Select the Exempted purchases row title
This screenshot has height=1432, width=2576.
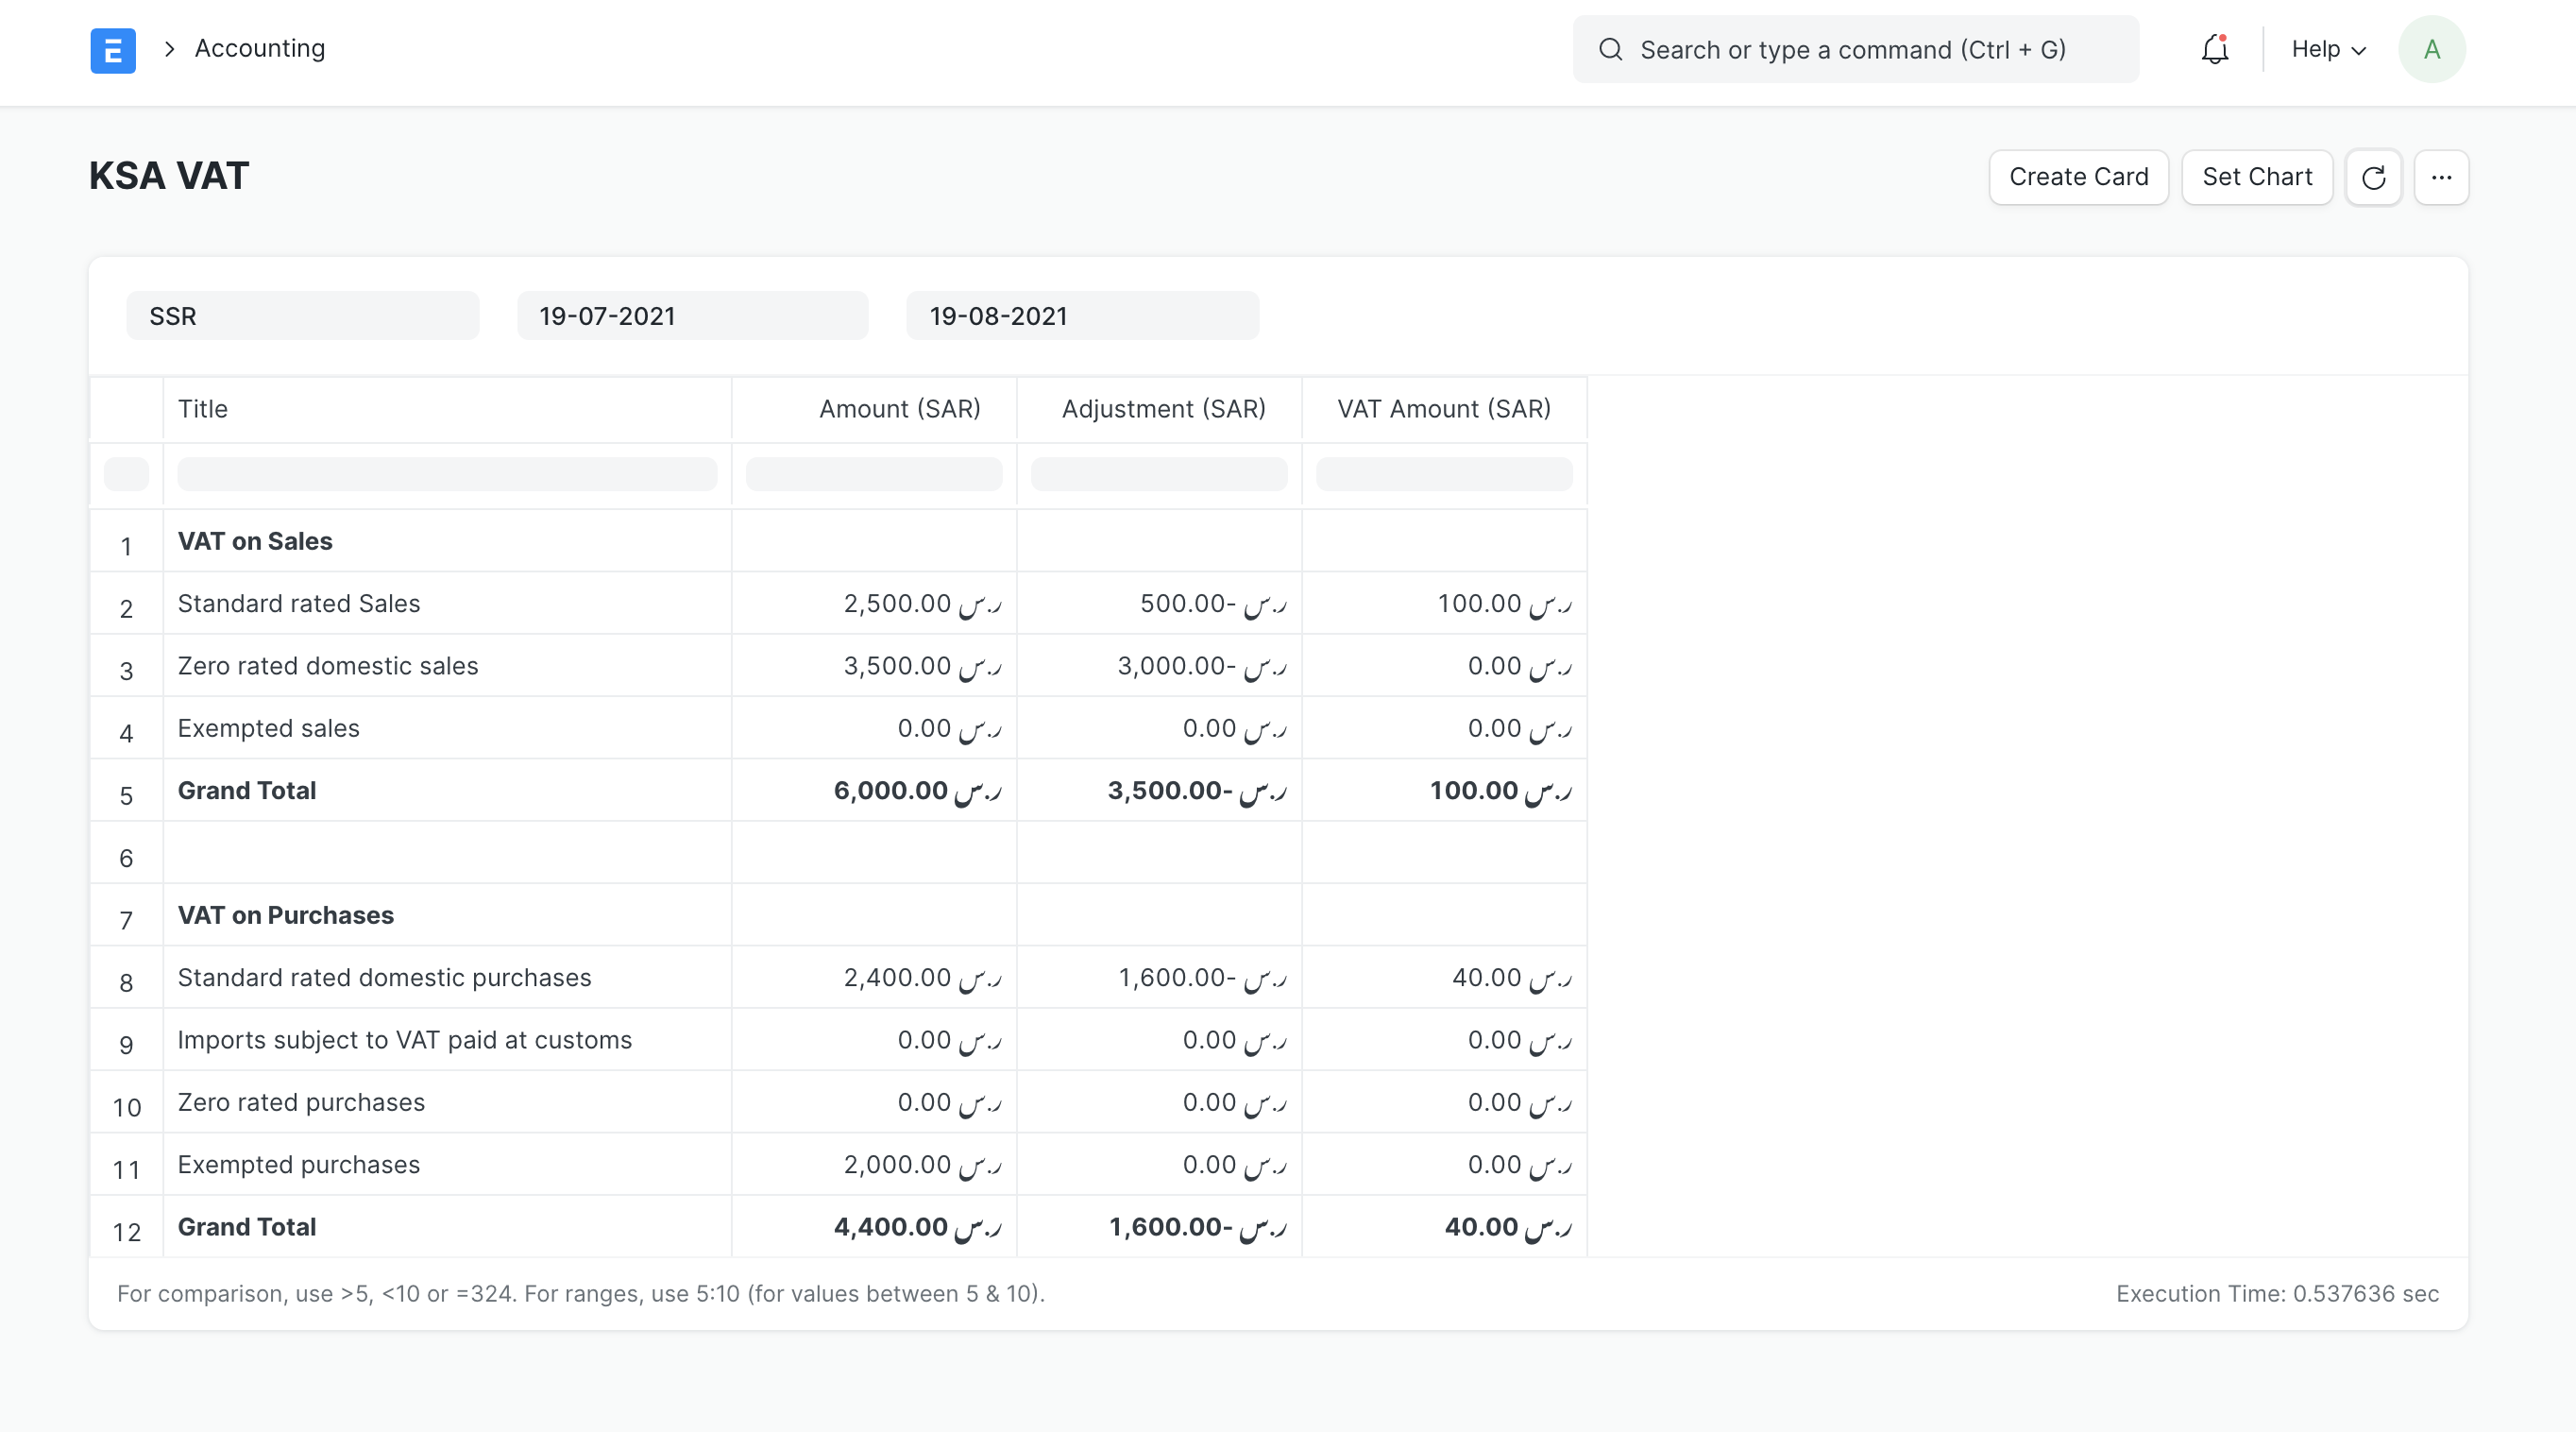299,1165
